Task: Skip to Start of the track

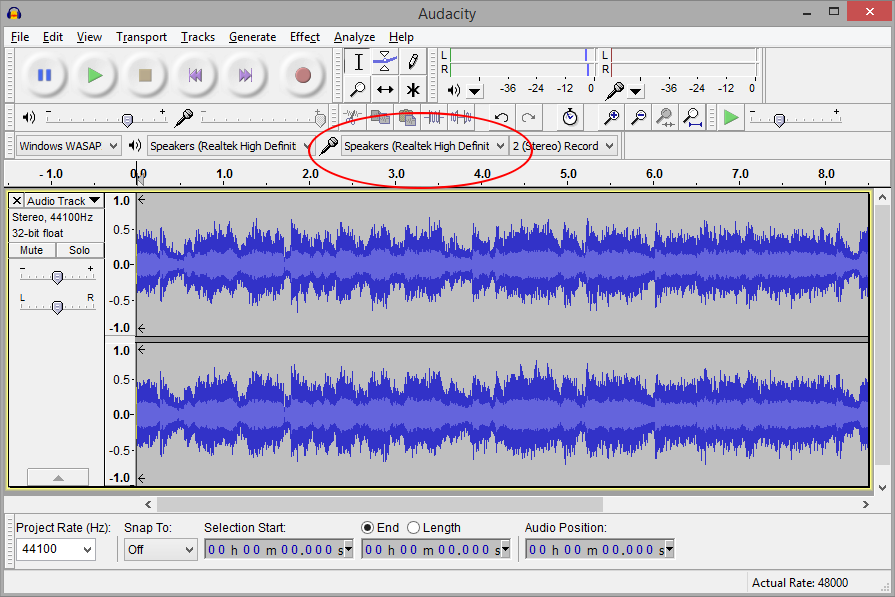Action: [195, 75]
